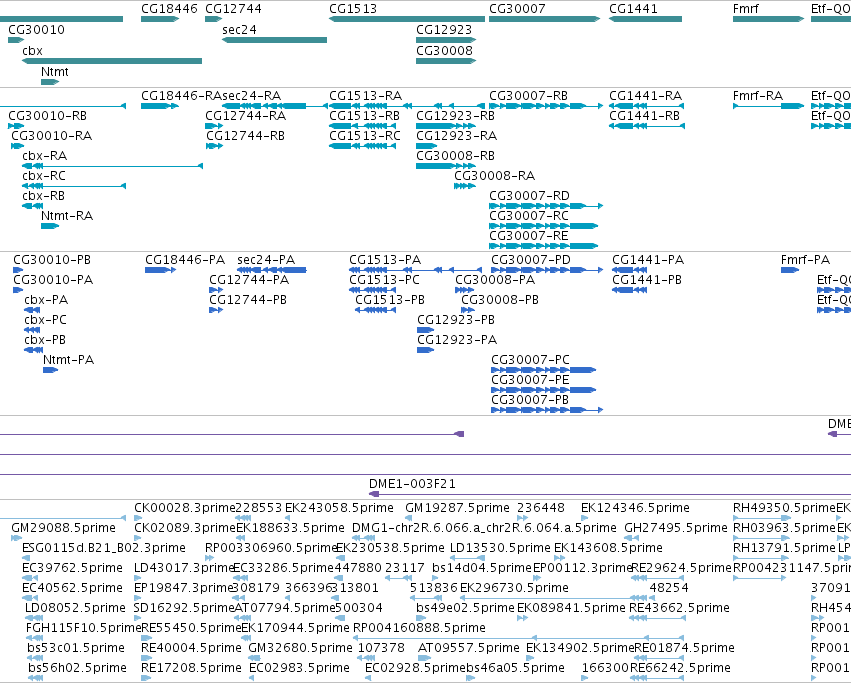851x683 pixels.
Task: Select protein label CG30007-PC
Action: [x=530, y=361]
